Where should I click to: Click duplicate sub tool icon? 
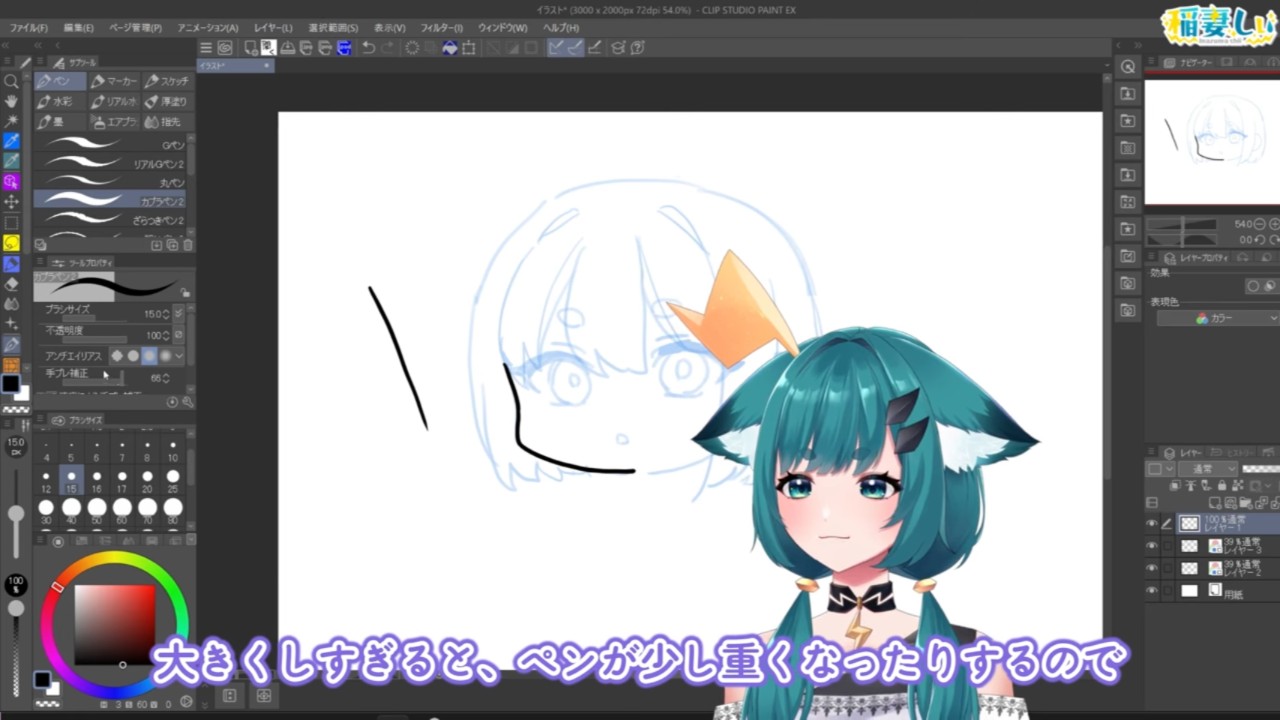pyautogui.click(x=171, y=245)
